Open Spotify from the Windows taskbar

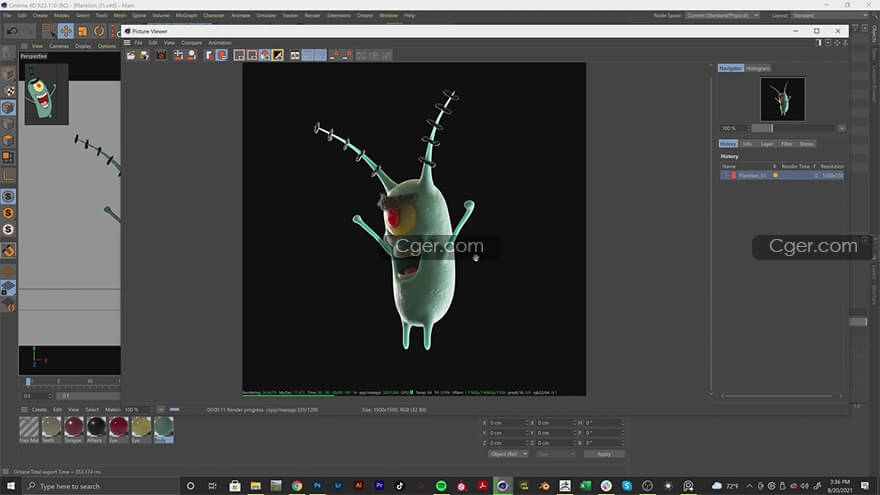coord(441,486)
